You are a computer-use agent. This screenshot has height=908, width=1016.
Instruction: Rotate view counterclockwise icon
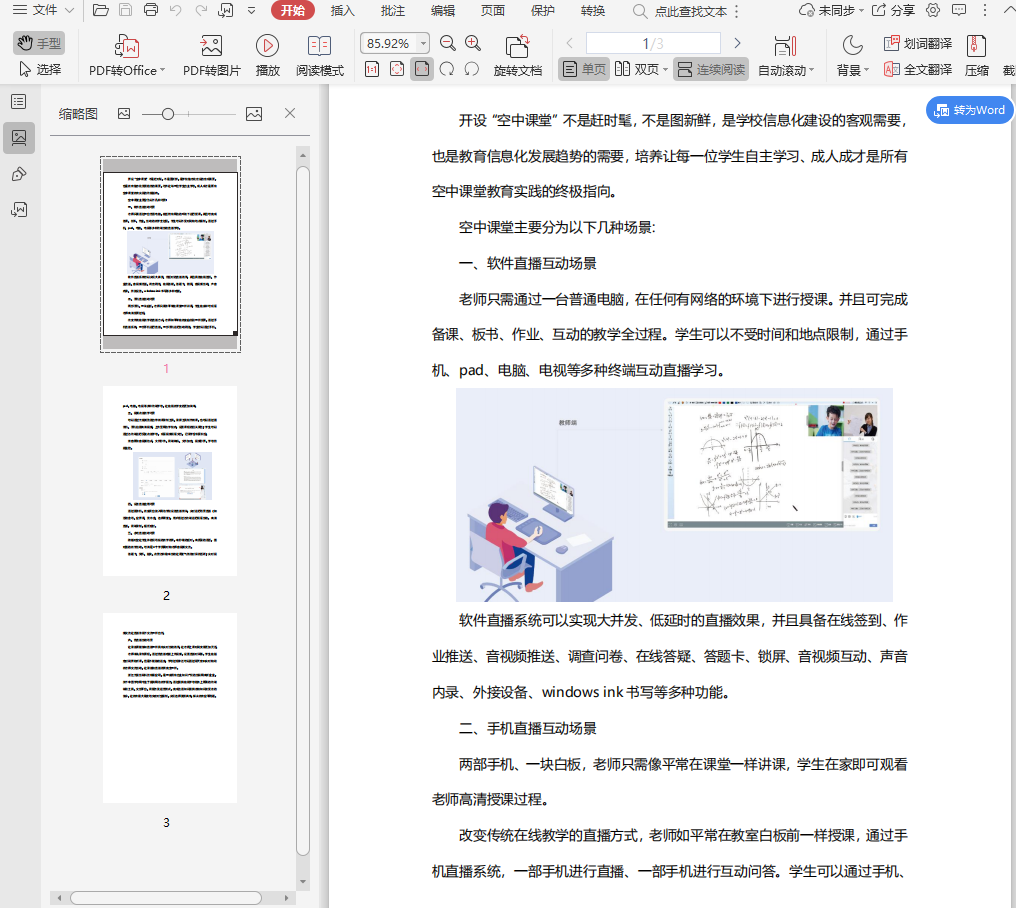tap(472, 69)
